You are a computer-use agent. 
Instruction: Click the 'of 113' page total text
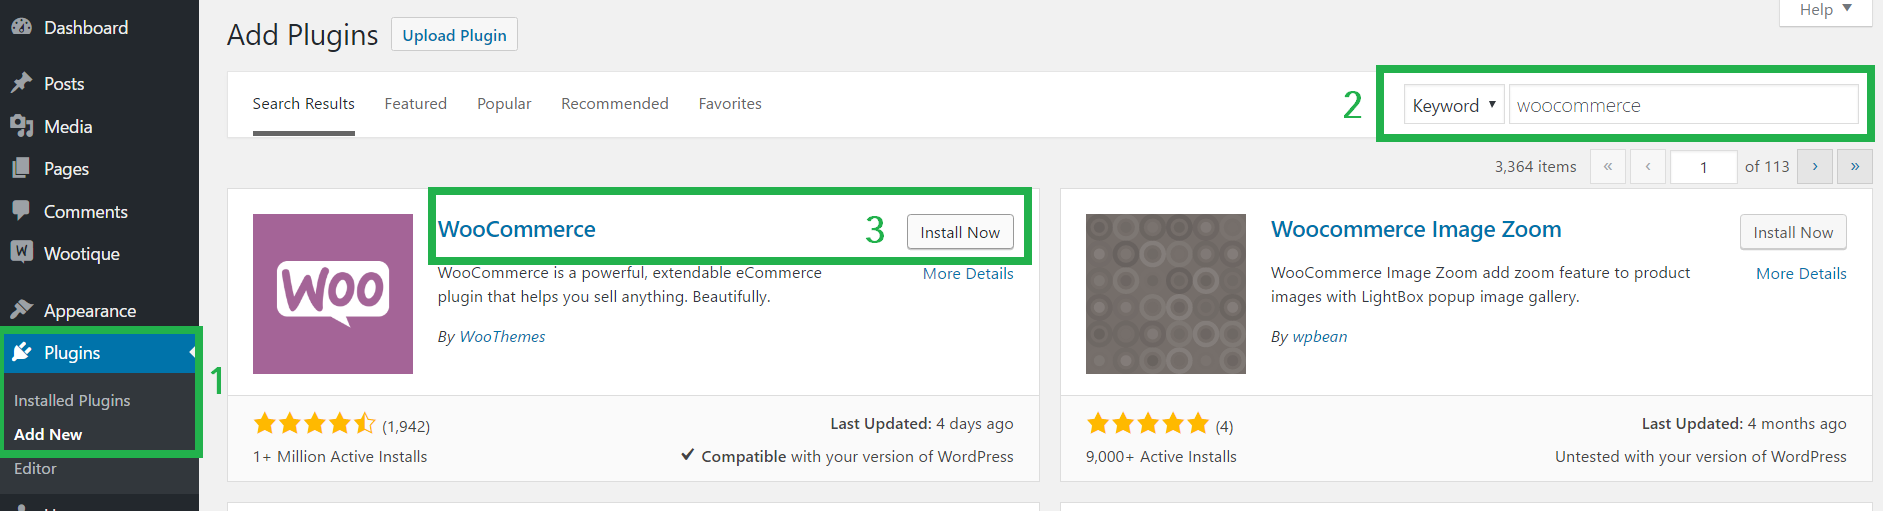[x=1767, y=167]
